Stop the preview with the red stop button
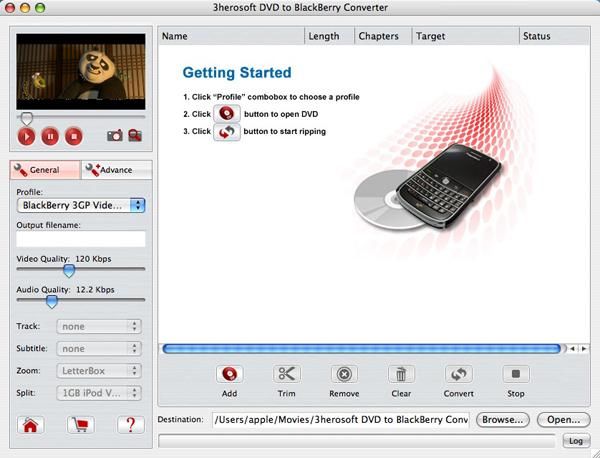 (74, 136)
